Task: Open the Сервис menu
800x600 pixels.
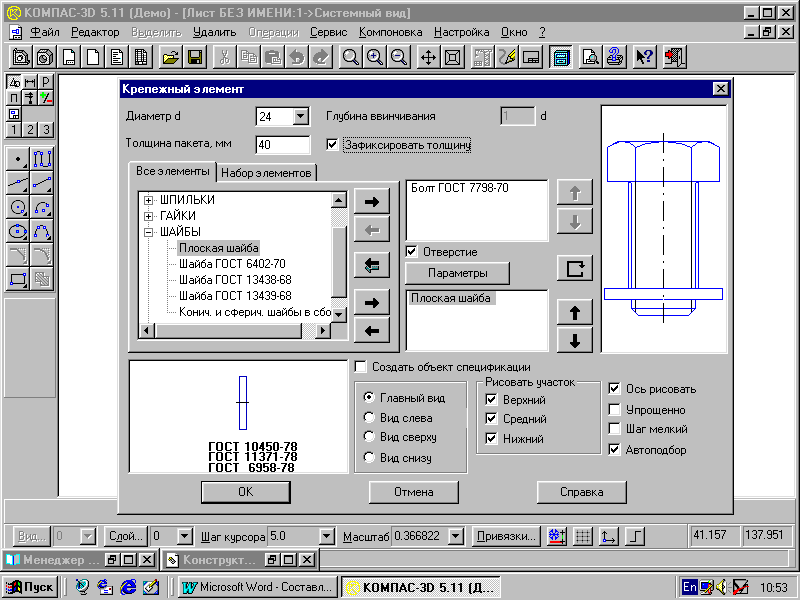Action: coord(329,32)
